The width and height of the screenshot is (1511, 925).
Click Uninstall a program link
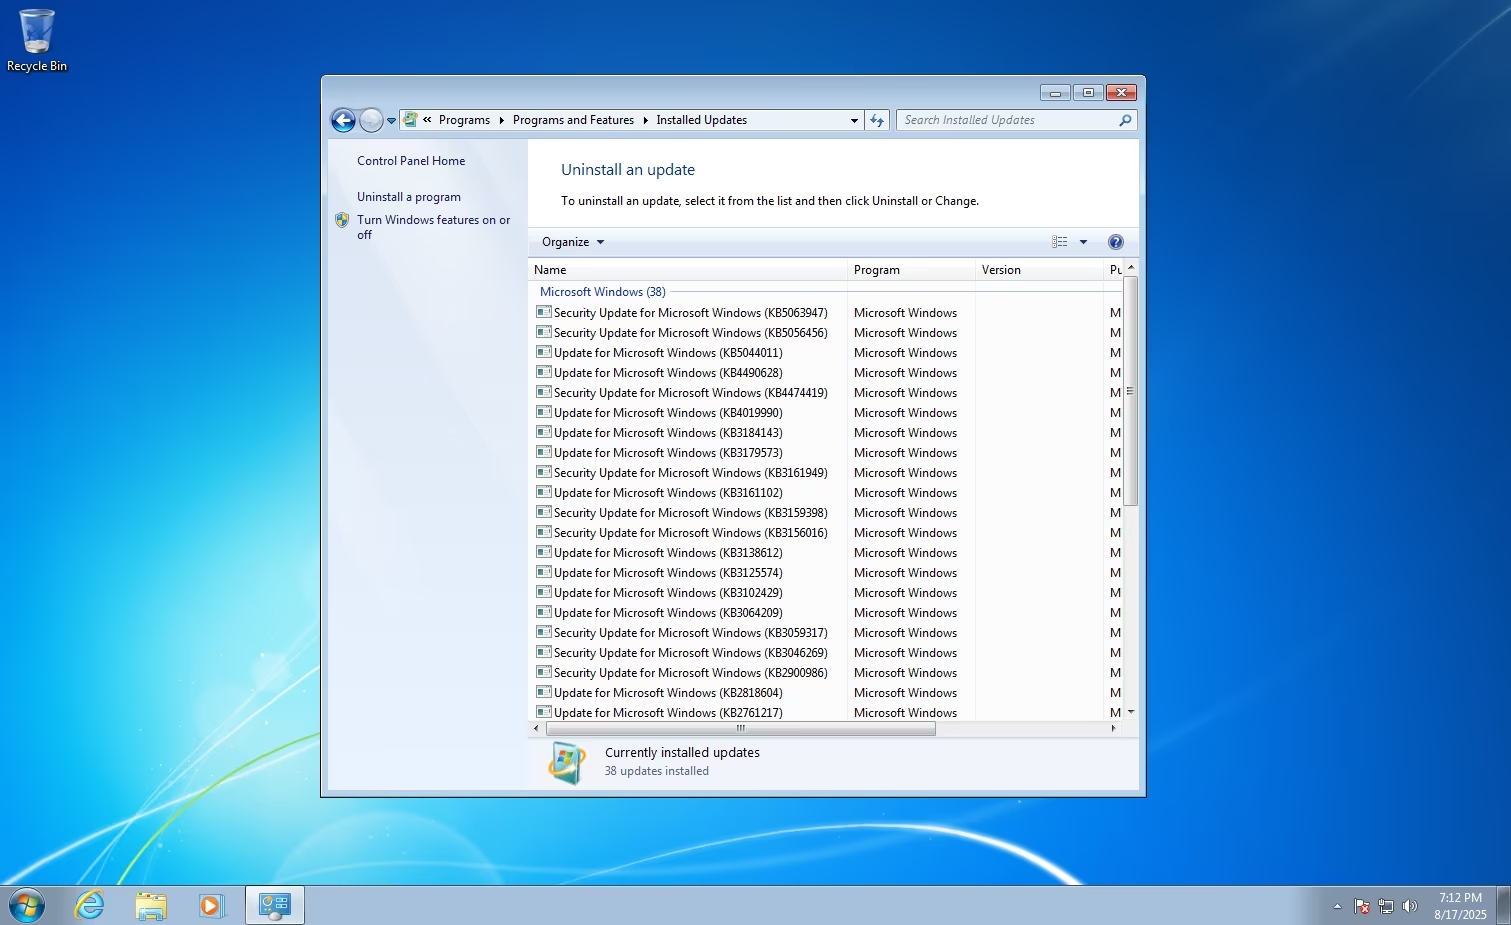pos(409,197)
